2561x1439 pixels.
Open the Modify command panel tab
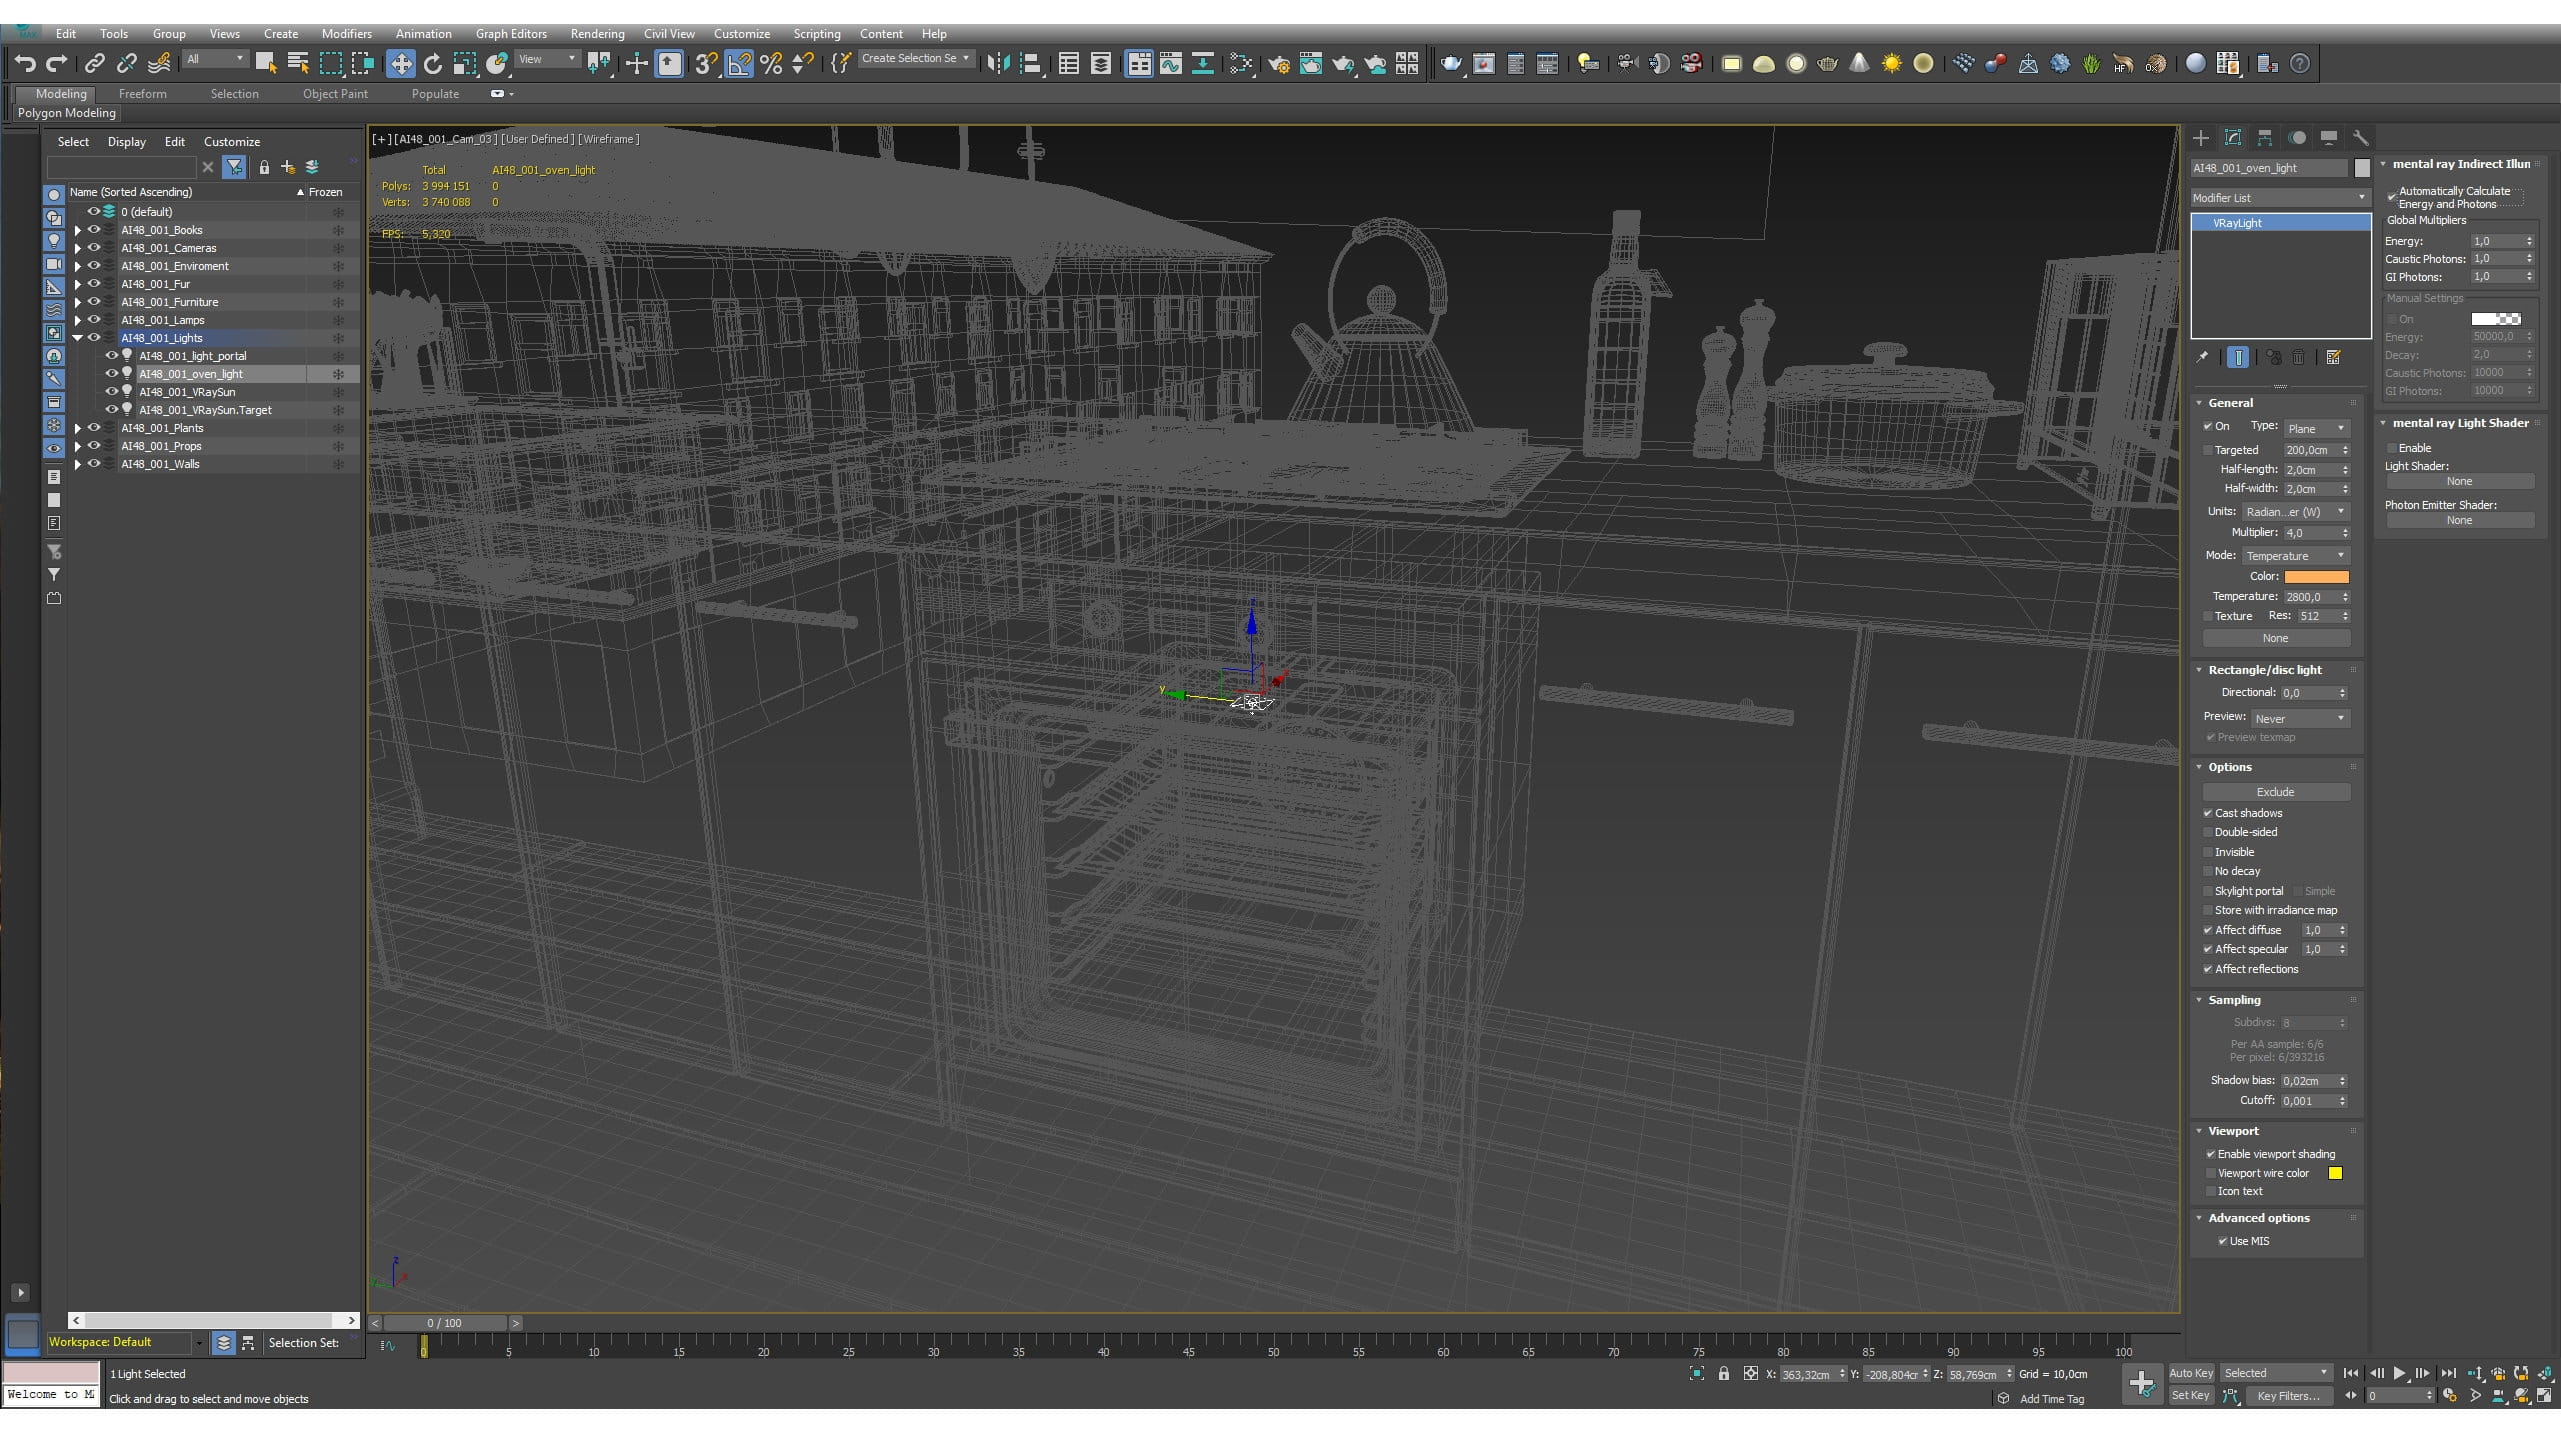[x=2233, y=138]
